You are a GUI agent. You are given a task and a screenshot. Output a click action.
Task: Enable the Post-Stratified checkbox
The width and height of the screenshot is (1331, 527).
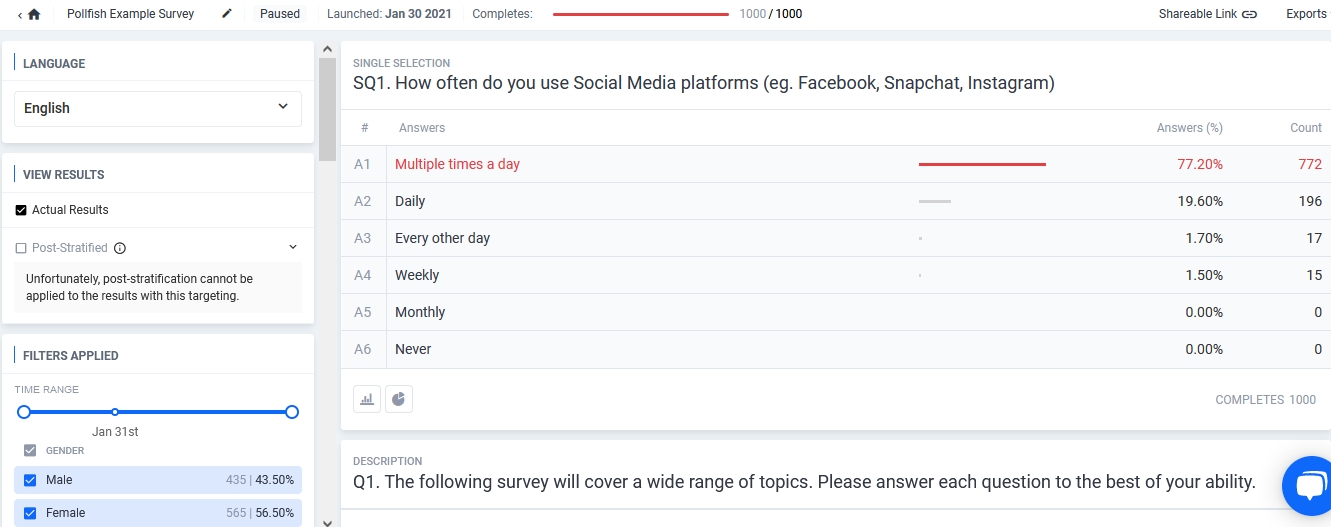21,248
